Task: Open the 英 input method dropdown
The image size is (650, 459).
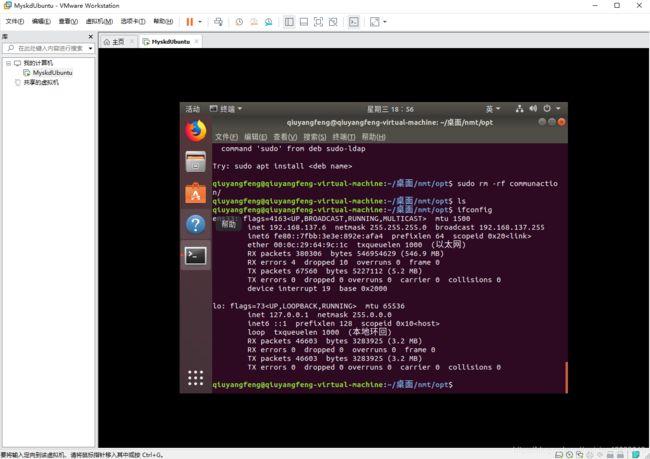Action: (493, 109)
